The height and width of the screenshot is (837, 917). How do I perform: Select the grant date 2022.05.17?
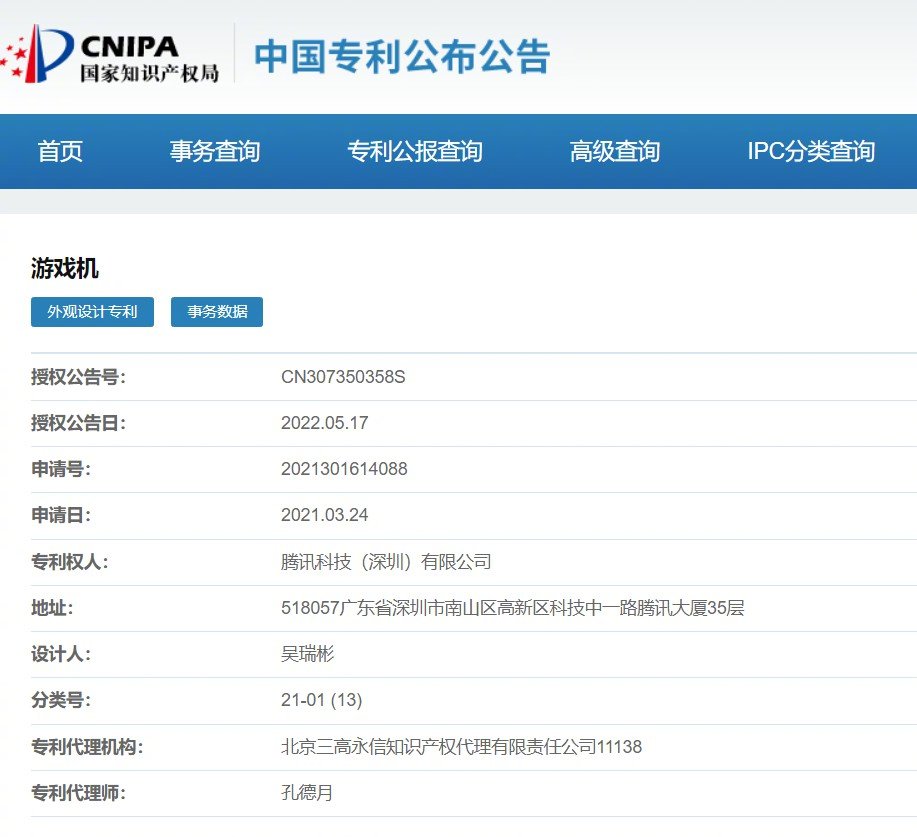[324, 423]
